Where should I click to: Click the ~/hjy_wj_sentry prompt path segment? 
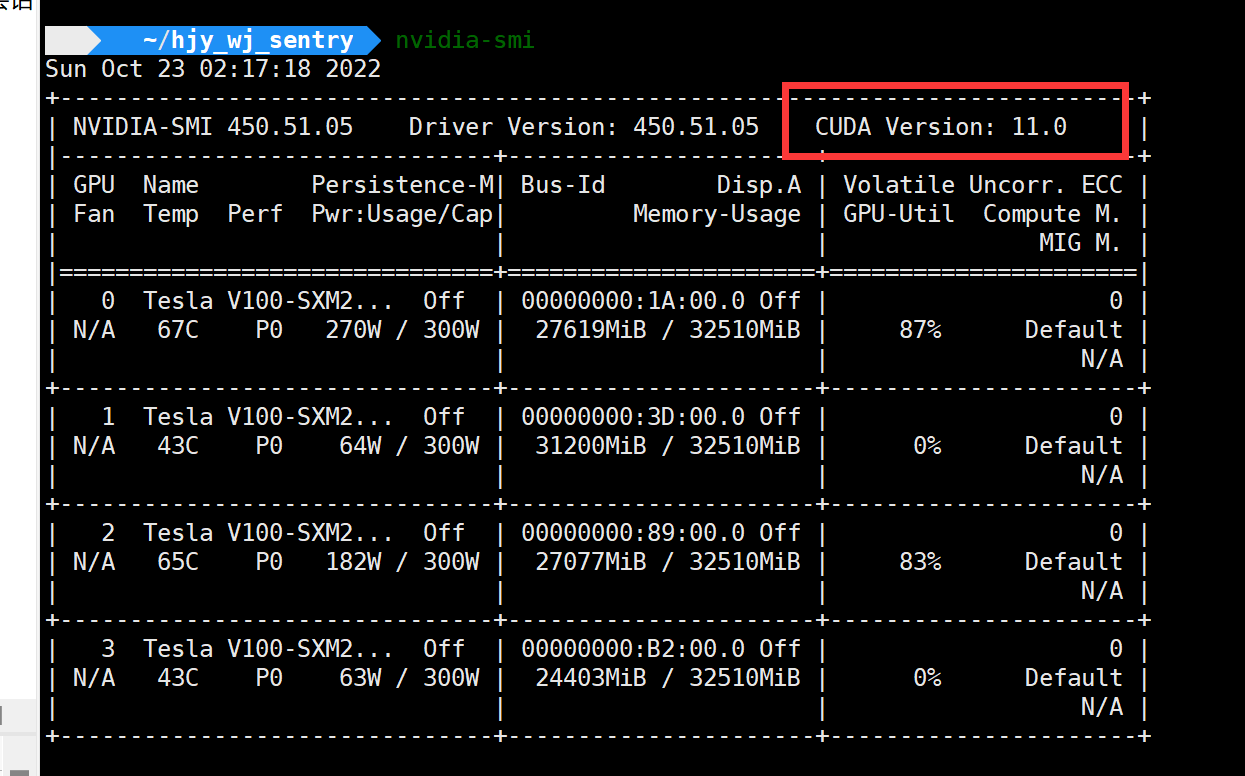(x=247, y=40)
